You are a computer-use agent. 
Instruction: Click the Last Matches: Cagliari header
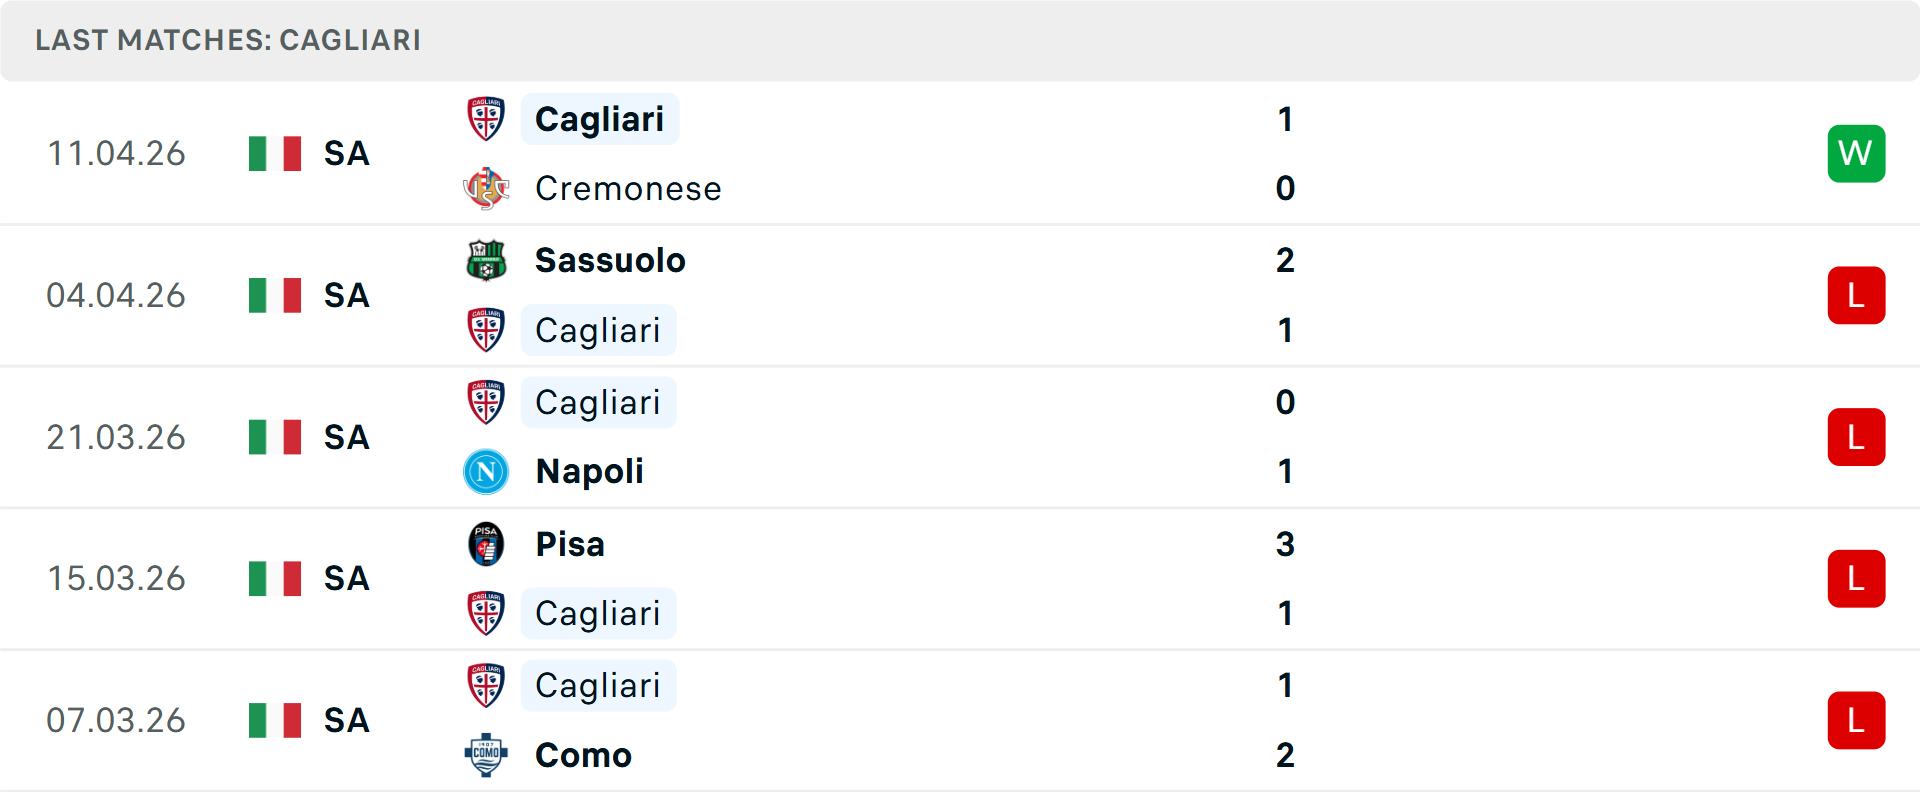[228, 40]
